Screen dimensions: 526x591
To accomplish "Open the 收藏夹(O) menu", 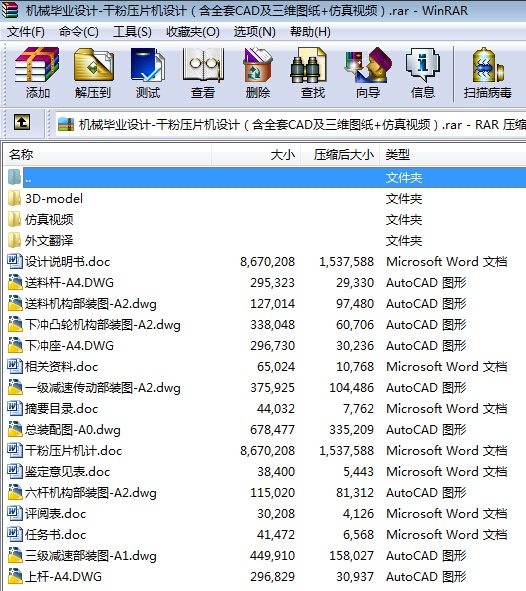I will tap(193, 32).
